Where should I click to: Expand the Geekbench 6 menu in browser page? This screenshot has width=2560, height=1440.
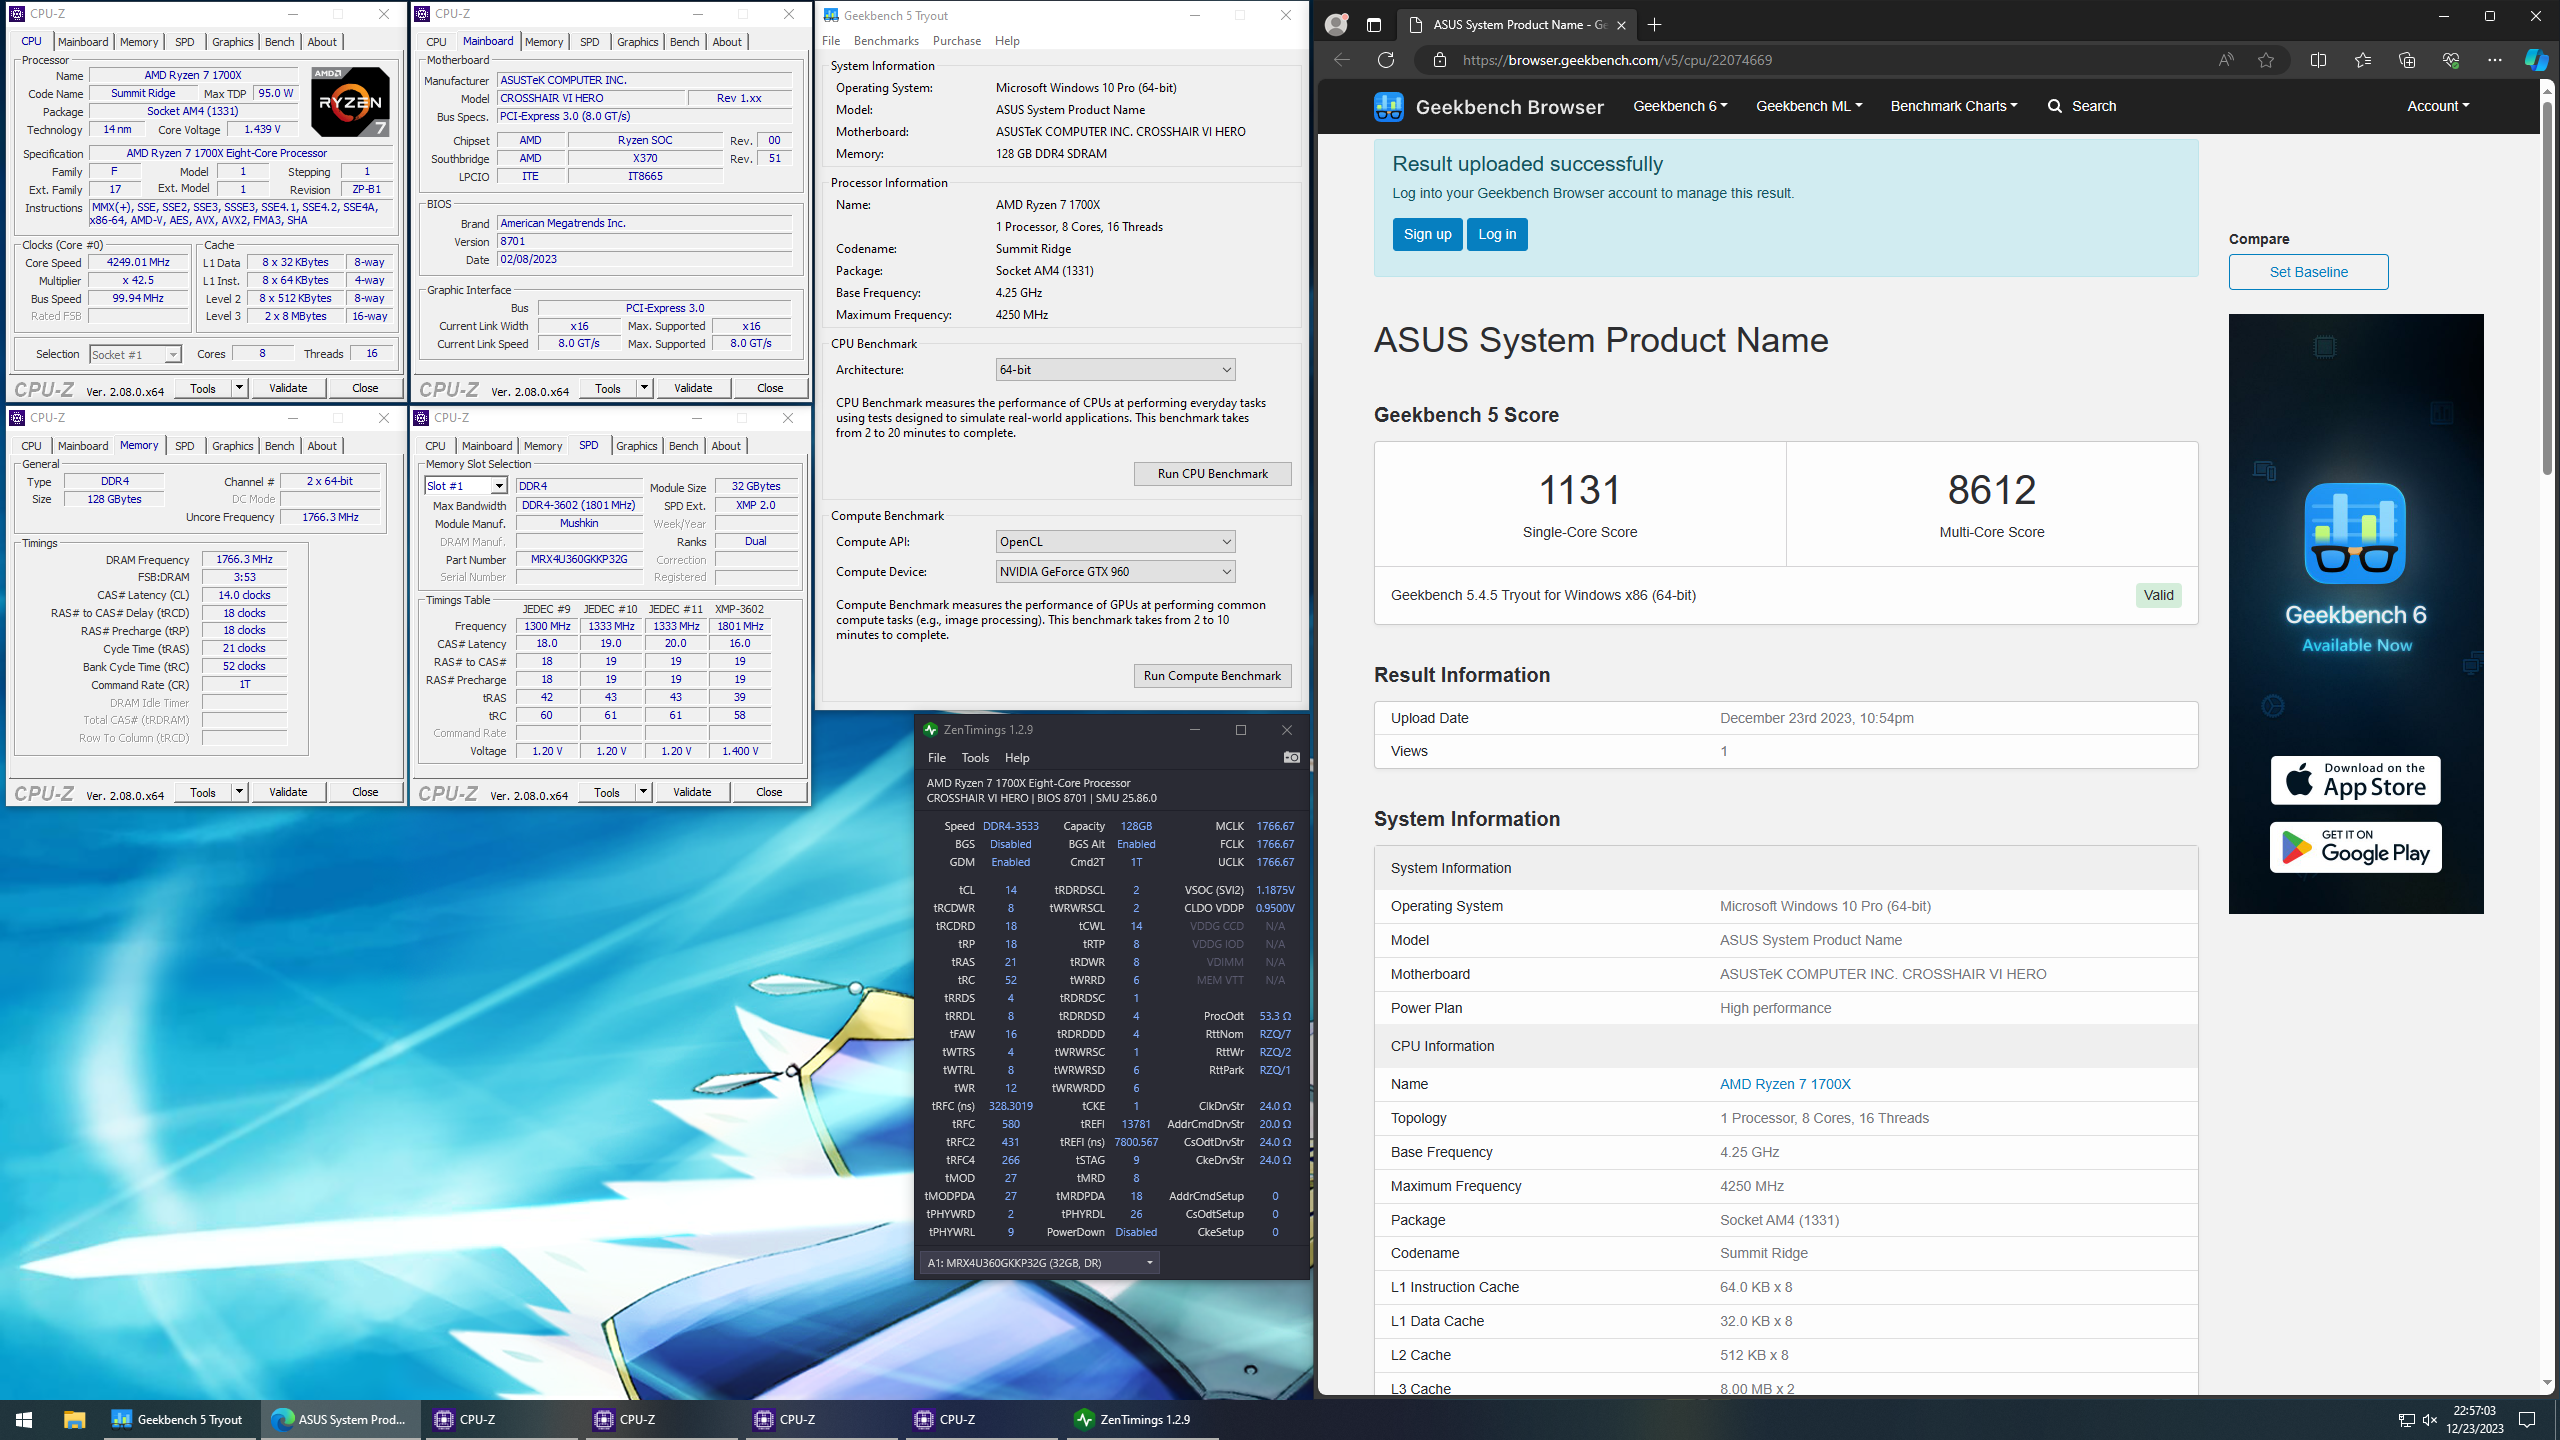(x=1680, y=106)
